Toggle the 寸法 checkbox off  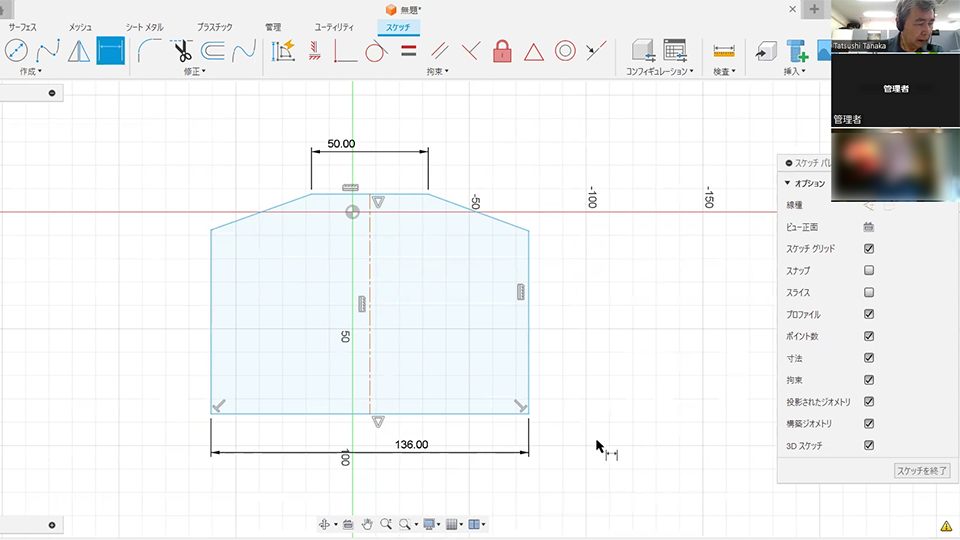[869, 358]
